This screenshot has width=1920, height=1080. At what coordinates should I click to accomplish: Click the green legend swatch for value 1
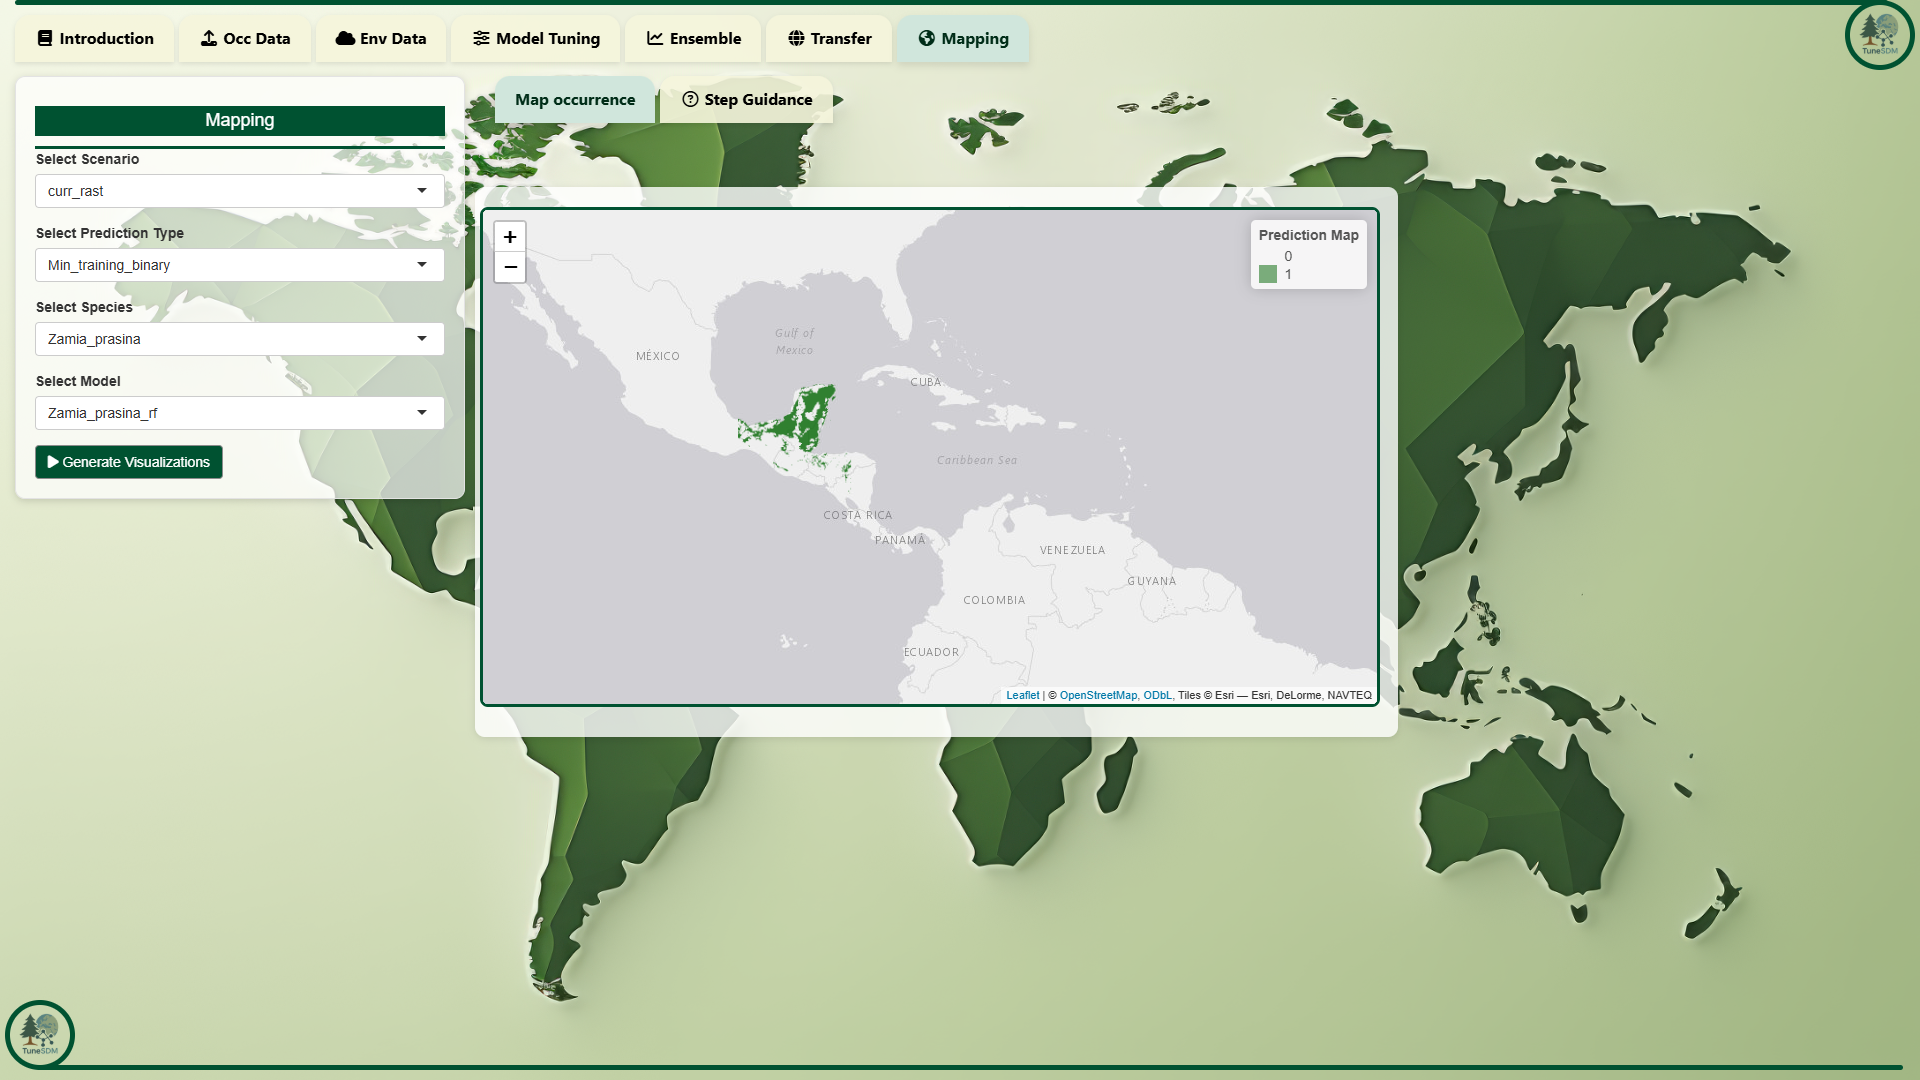point(1267,274)
